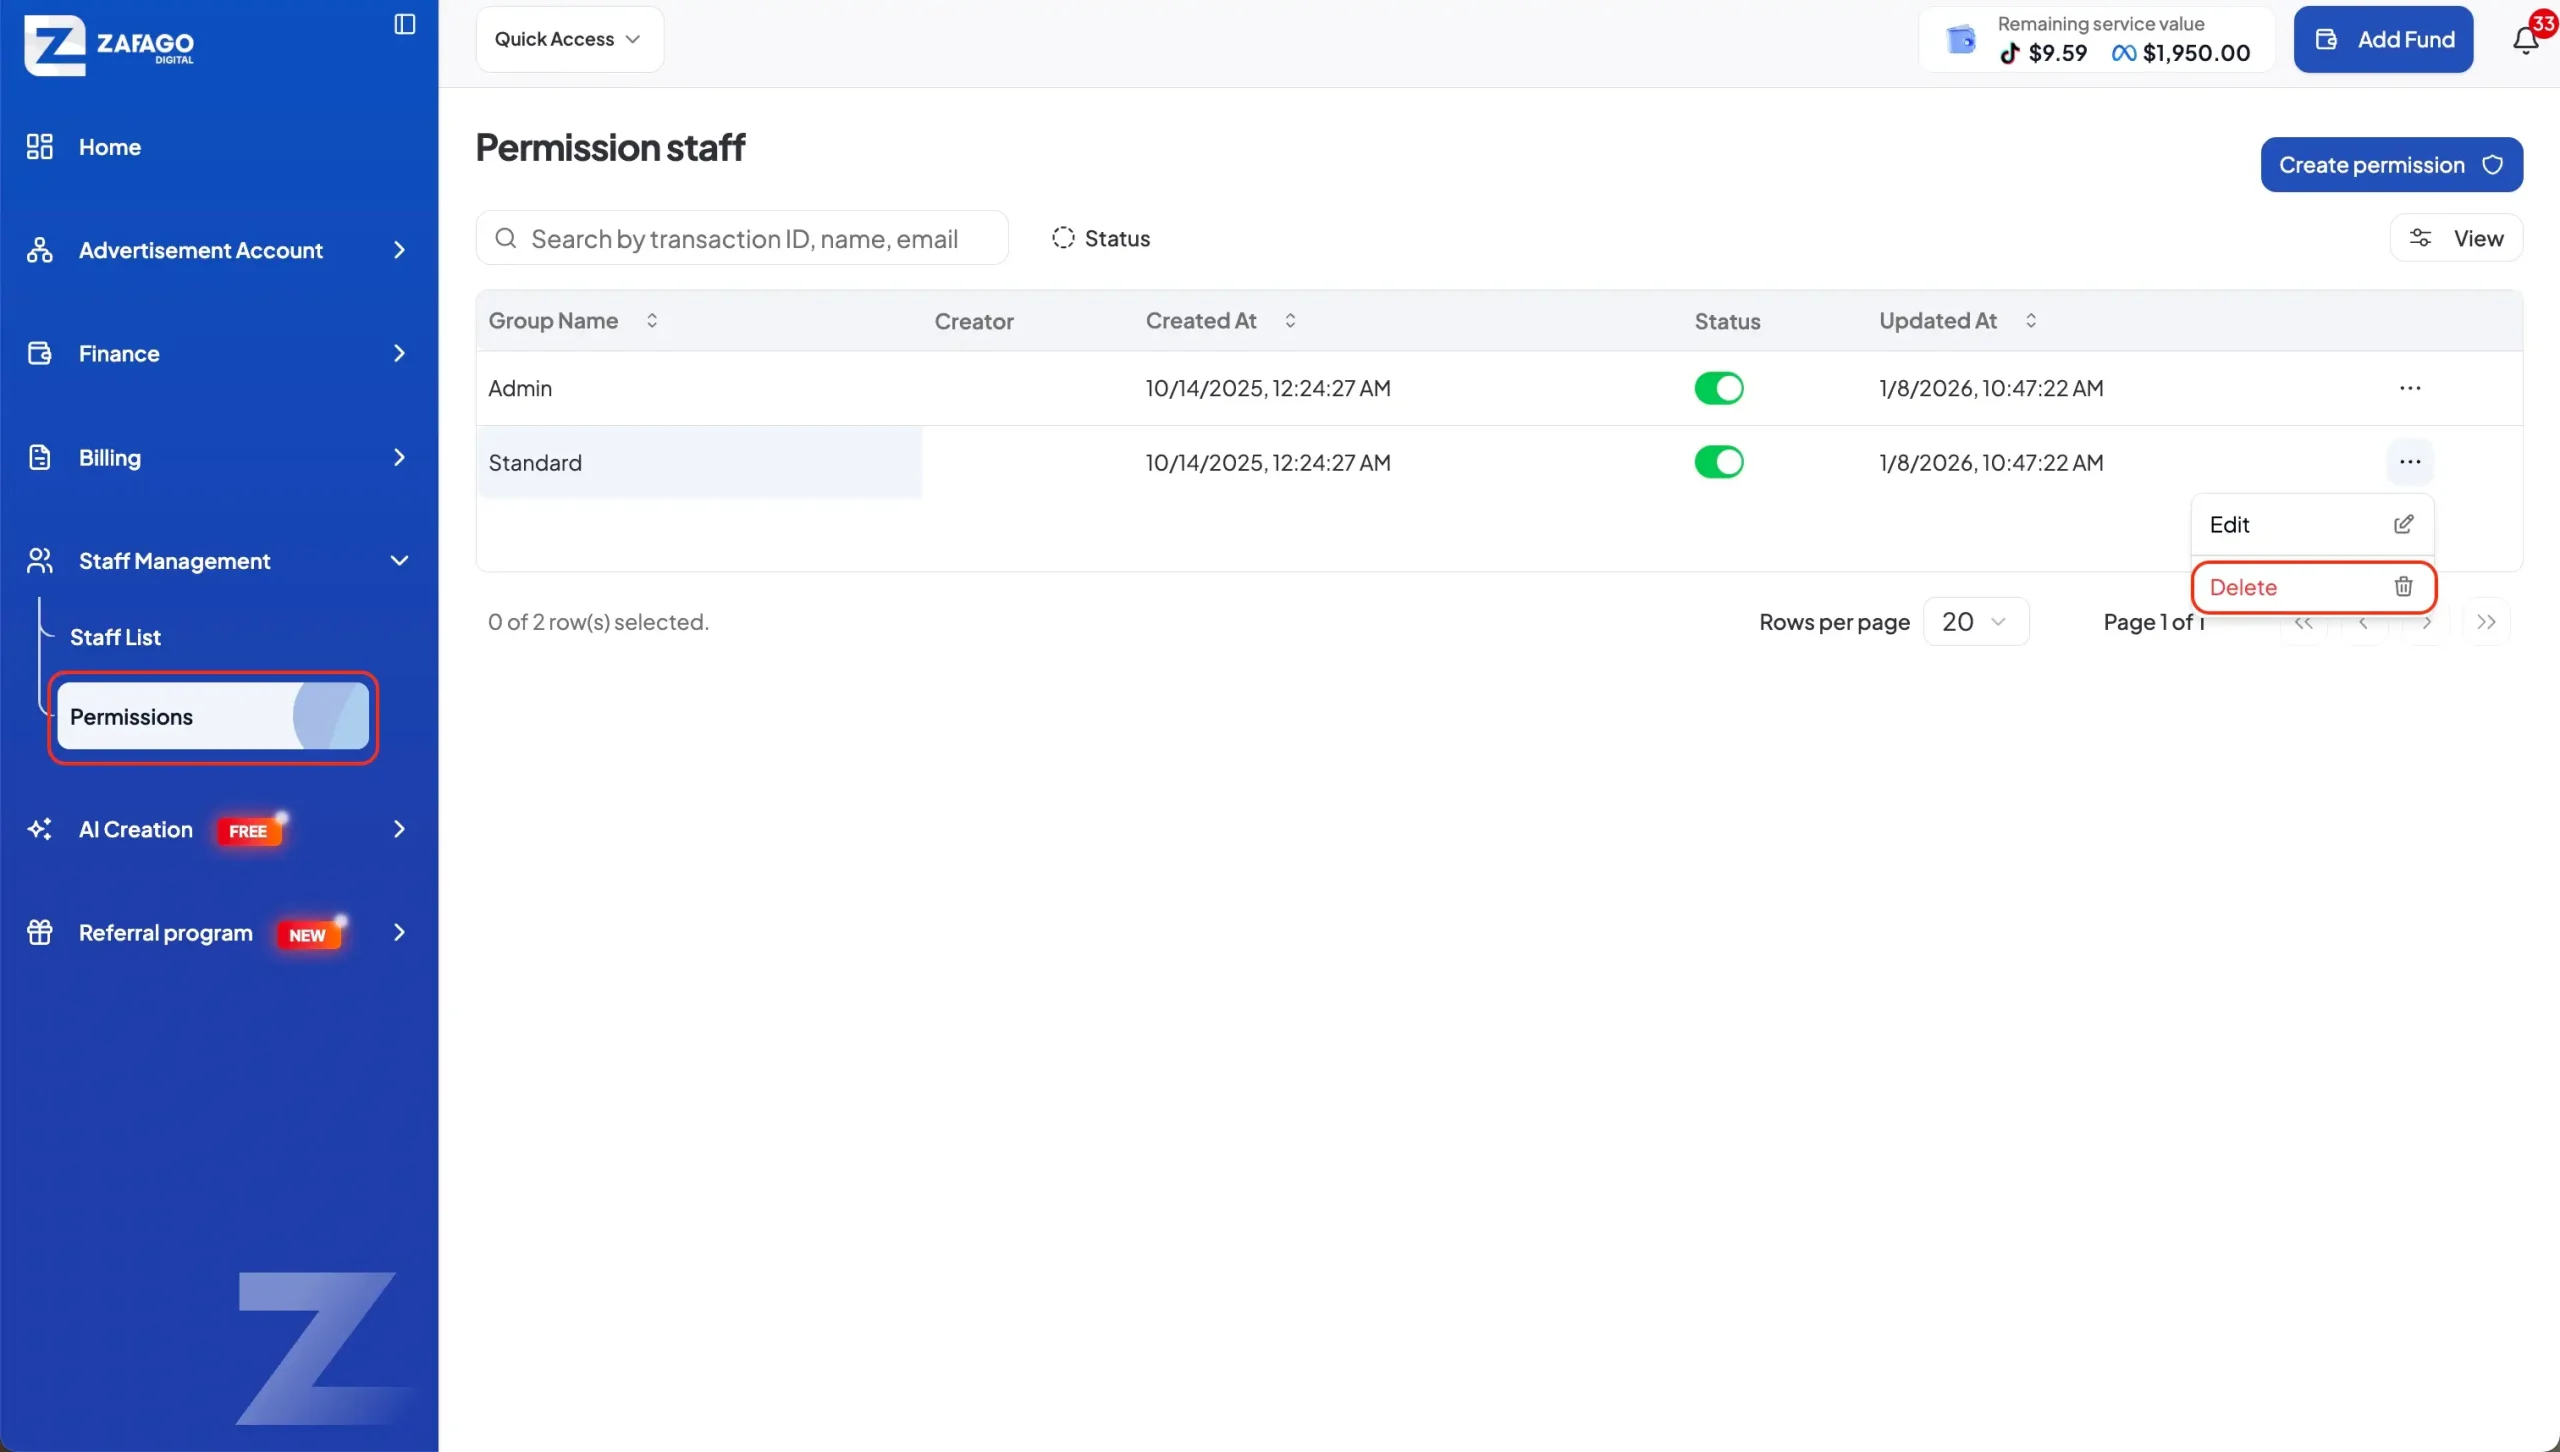2560x1452 pixels.
Task: Open Status filter
Action: (1100, 238)
